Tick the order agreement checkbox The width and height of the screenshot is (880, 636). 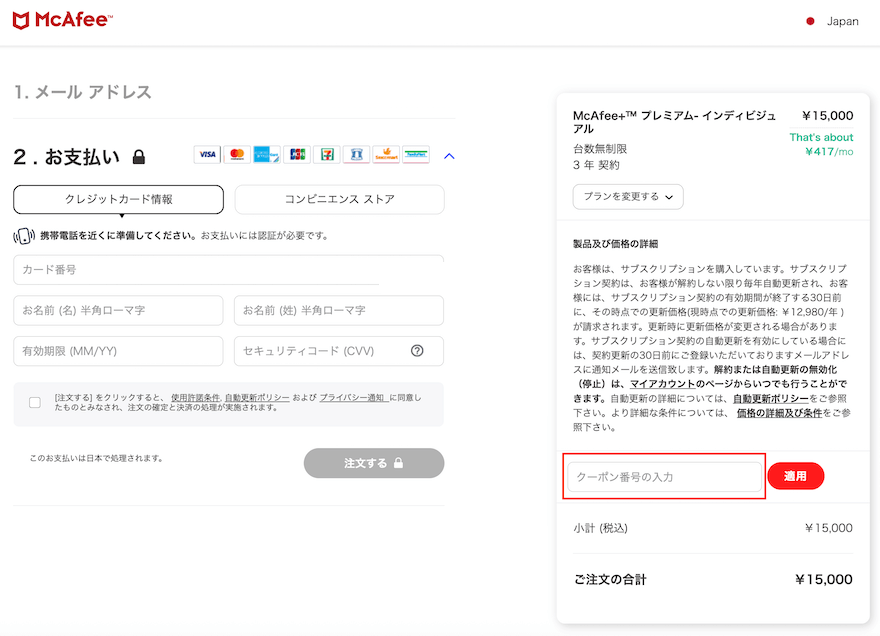coord(35,402)
